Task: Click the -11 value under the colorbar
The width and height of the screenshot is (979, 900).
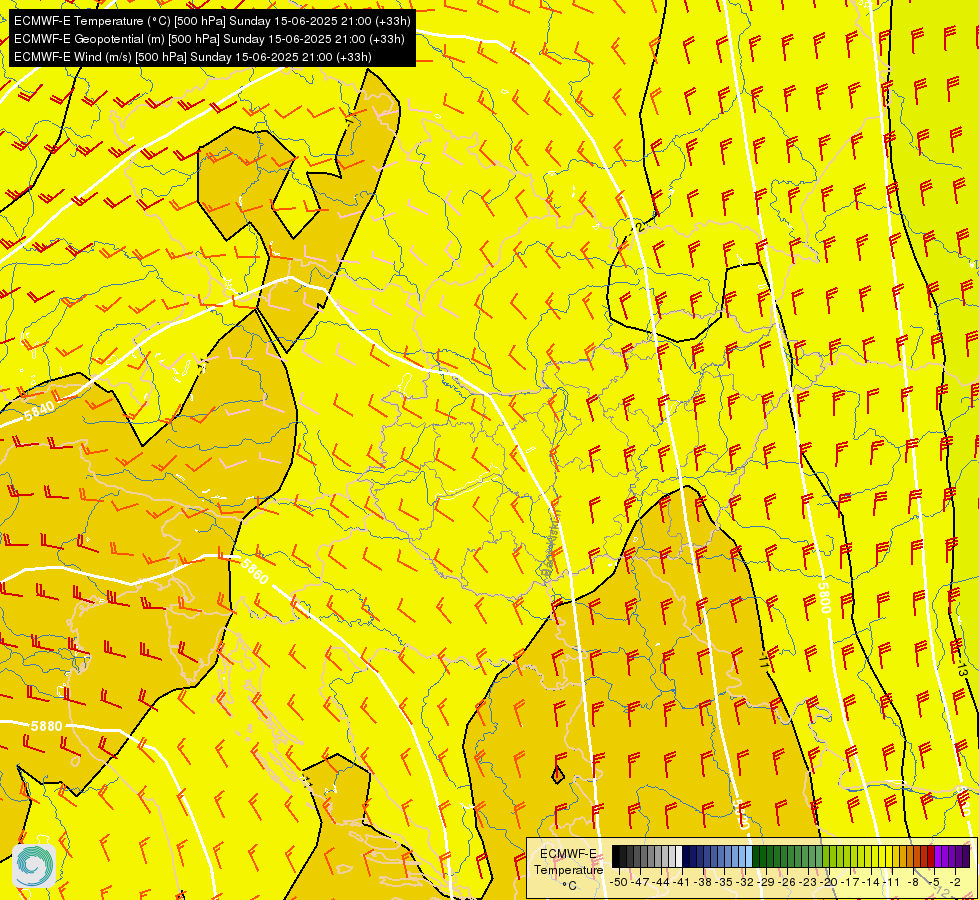Action: click(x=892, y=882)
